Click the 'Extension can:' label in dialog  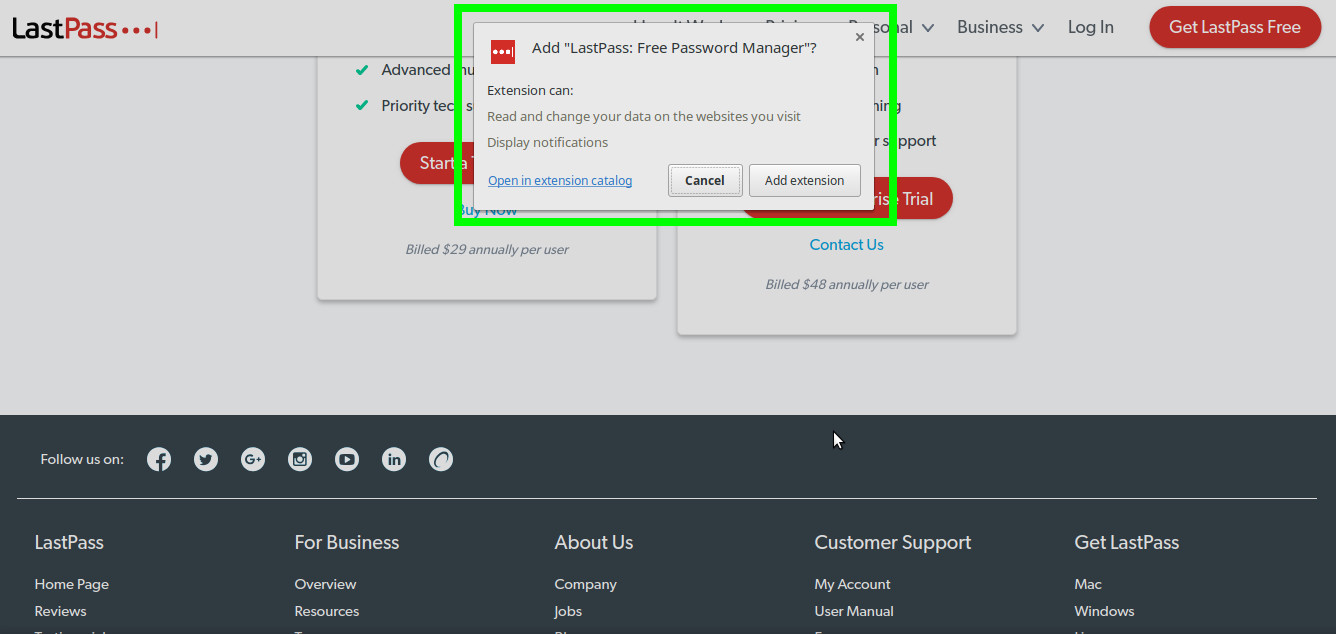tap(530, 90)
